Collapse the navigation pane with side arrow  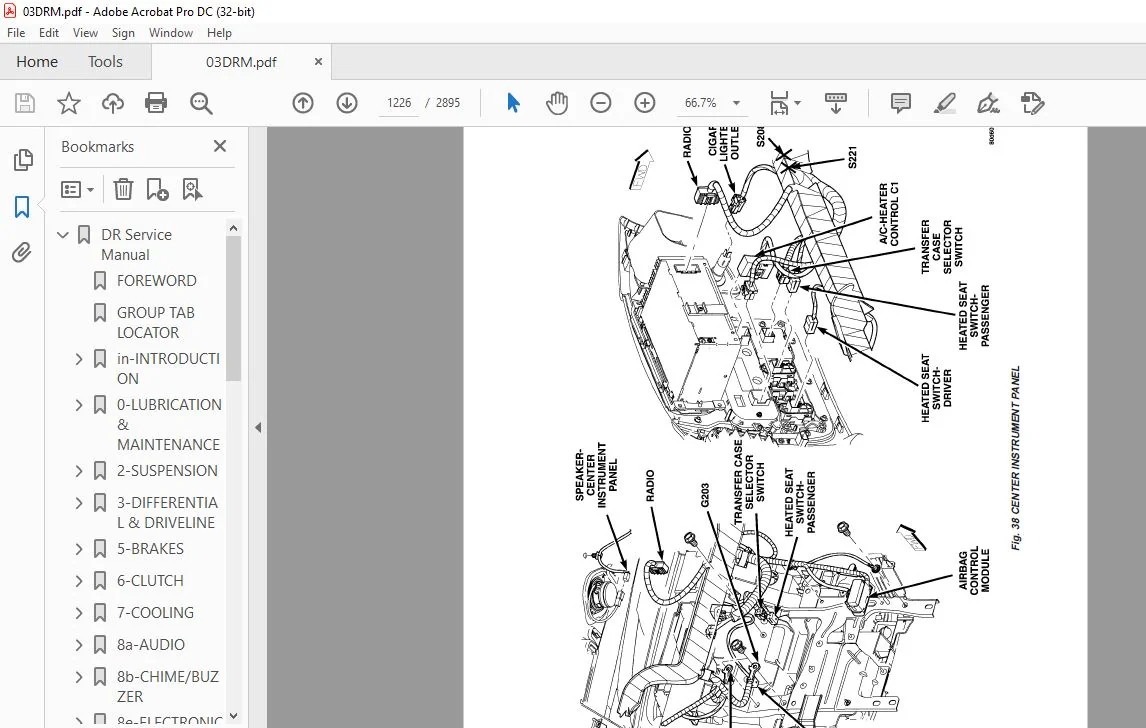point(258,428)
